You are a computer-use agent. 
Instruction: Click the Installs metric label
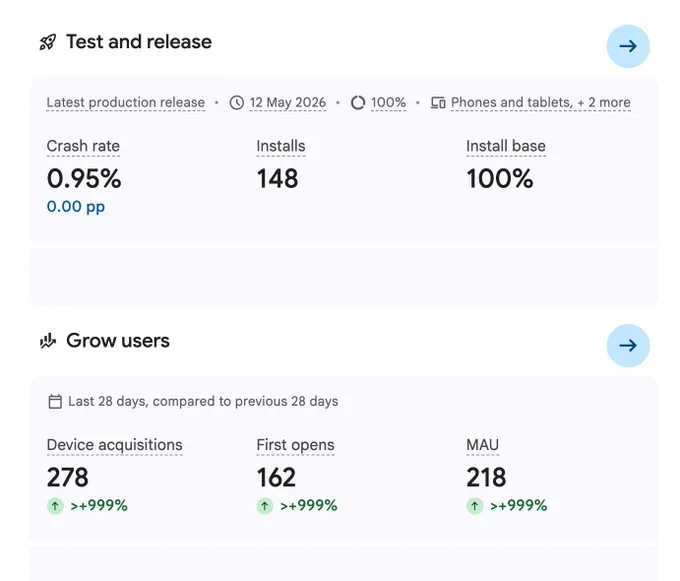[x=281, y=146]
